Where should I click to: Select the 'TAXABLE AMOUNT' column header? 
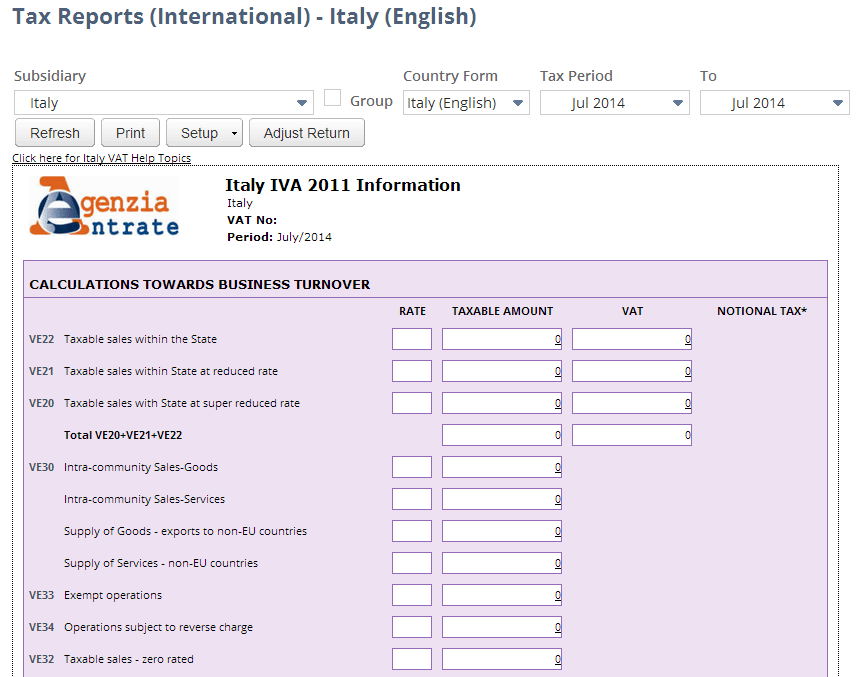[x=502, y=311]
